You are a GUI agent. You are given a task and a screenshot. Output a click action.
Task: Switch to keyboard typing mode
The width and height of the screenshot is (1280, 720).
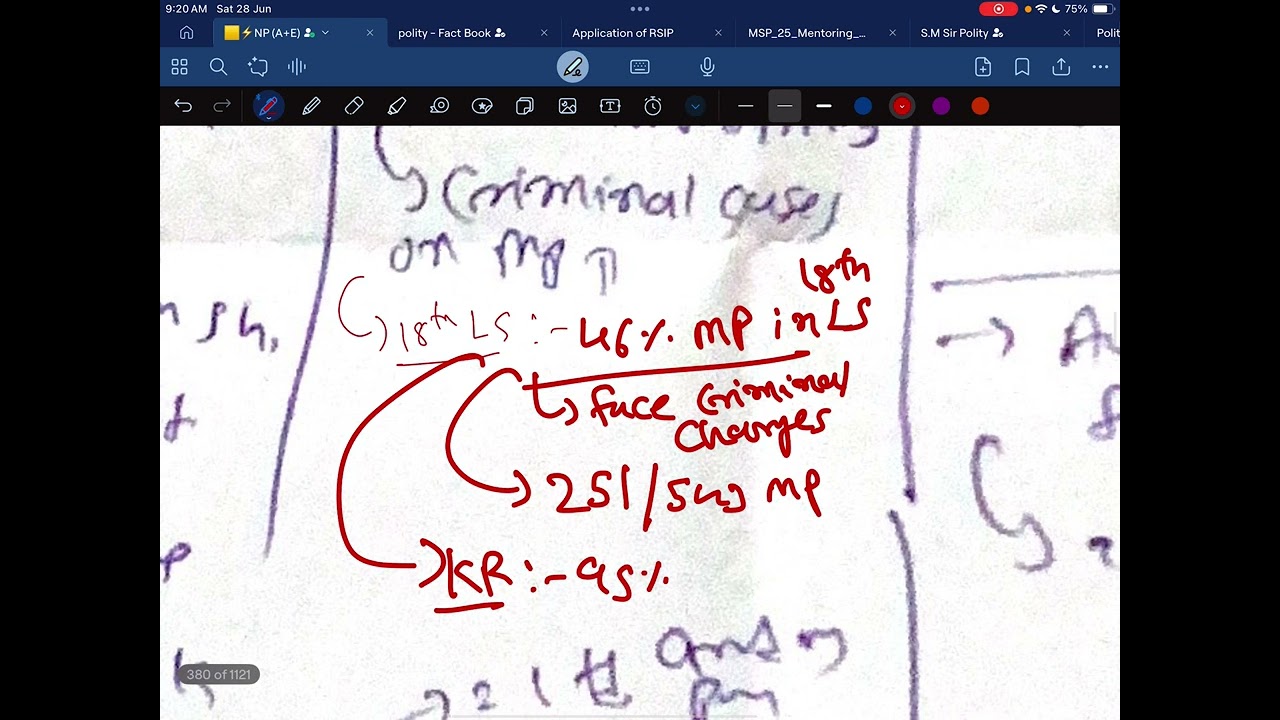coord(640,67)
